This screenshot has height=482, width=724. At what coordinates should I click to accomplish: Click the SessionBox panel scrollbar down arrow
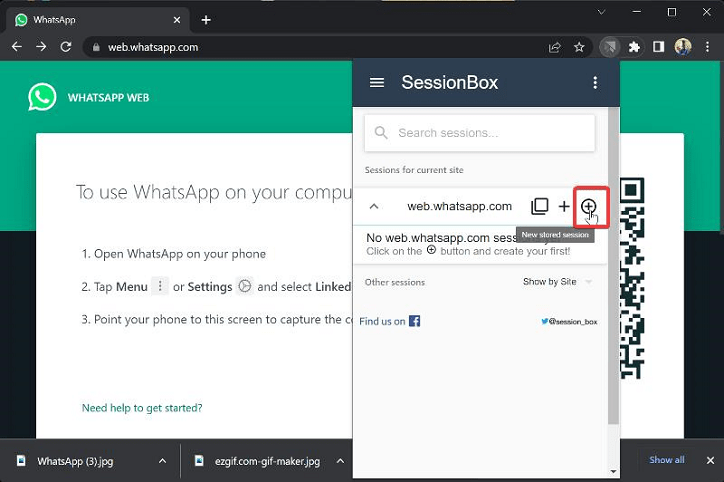point(613,471)
